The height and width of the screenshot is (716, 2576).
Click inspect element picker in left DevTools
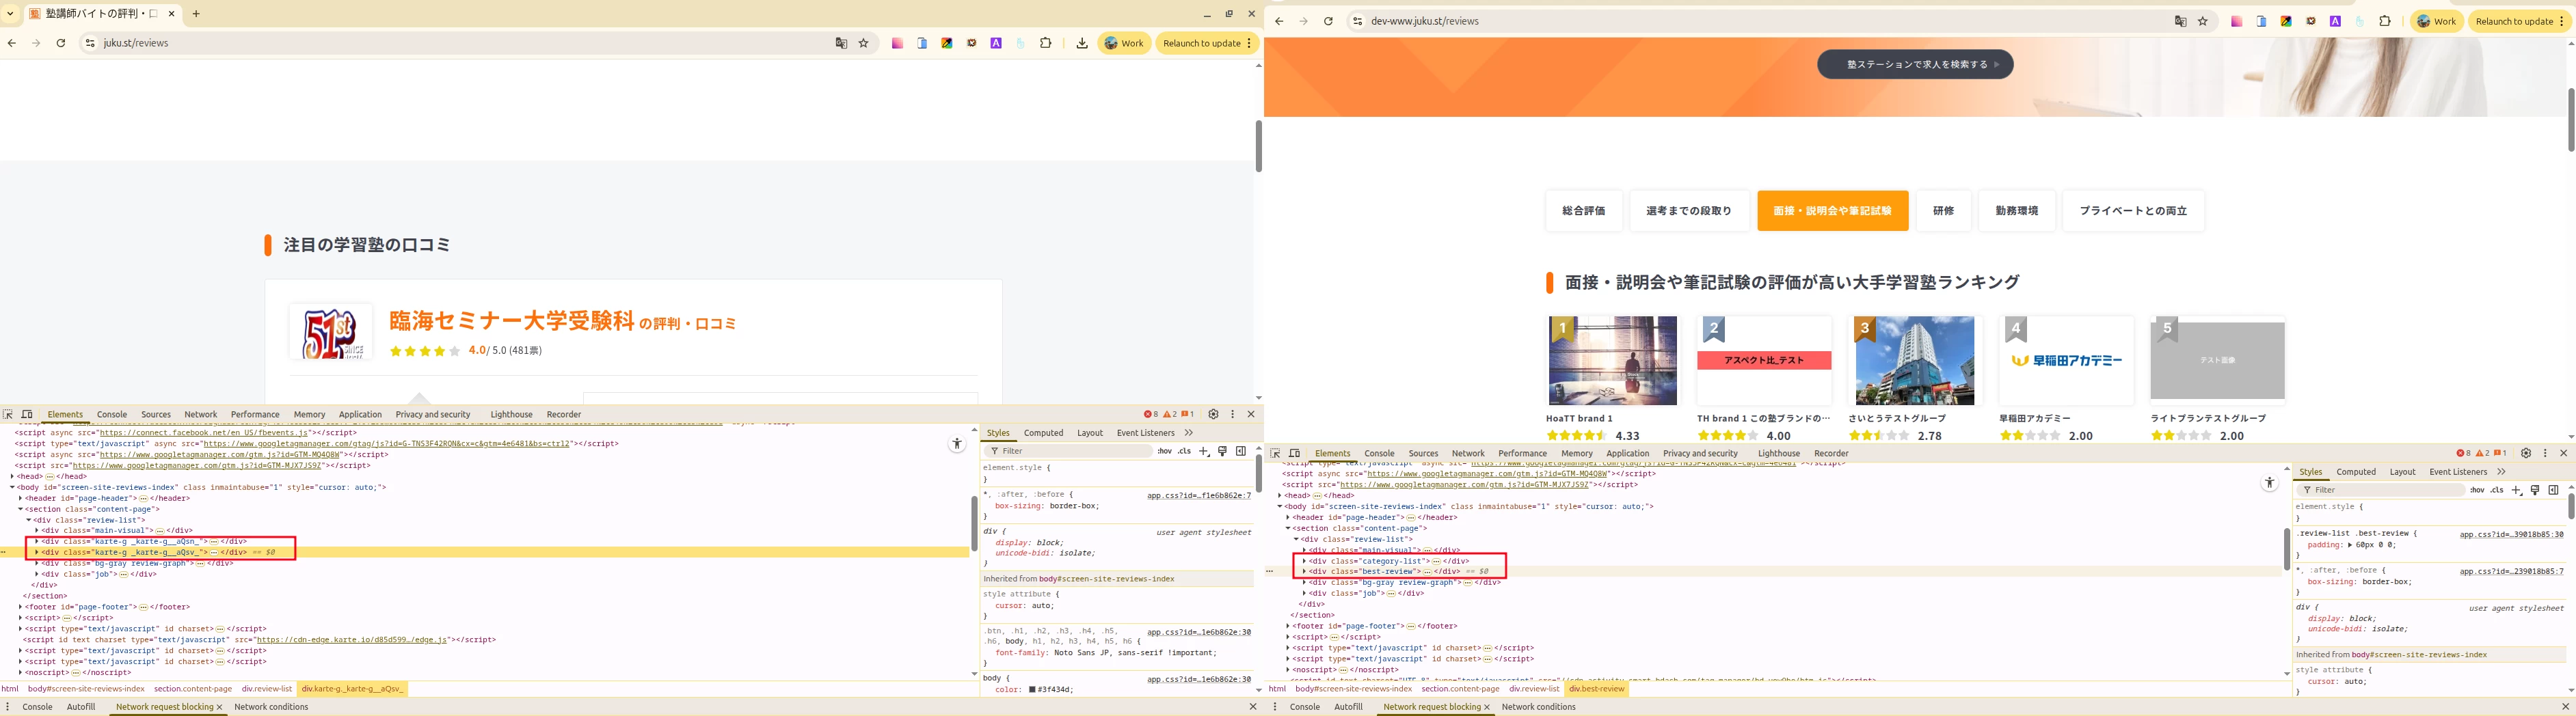[8, 414]
